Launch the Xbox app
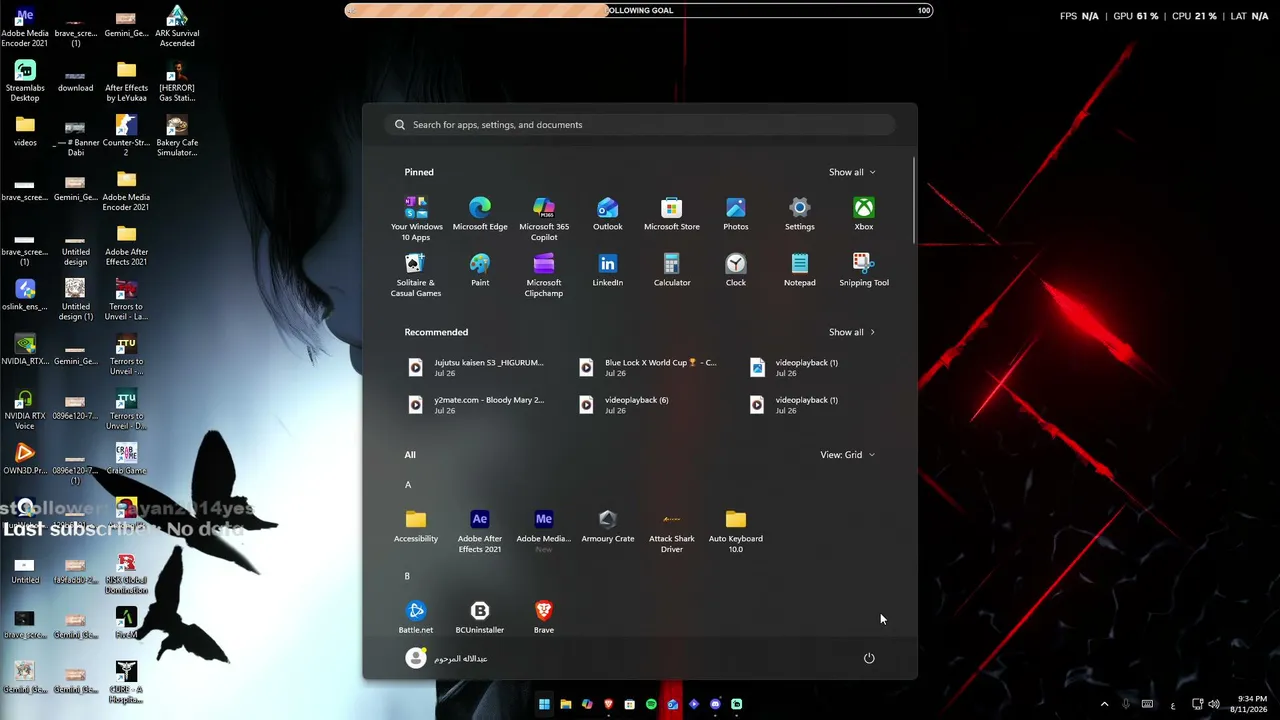 click(x=864, y=214)
